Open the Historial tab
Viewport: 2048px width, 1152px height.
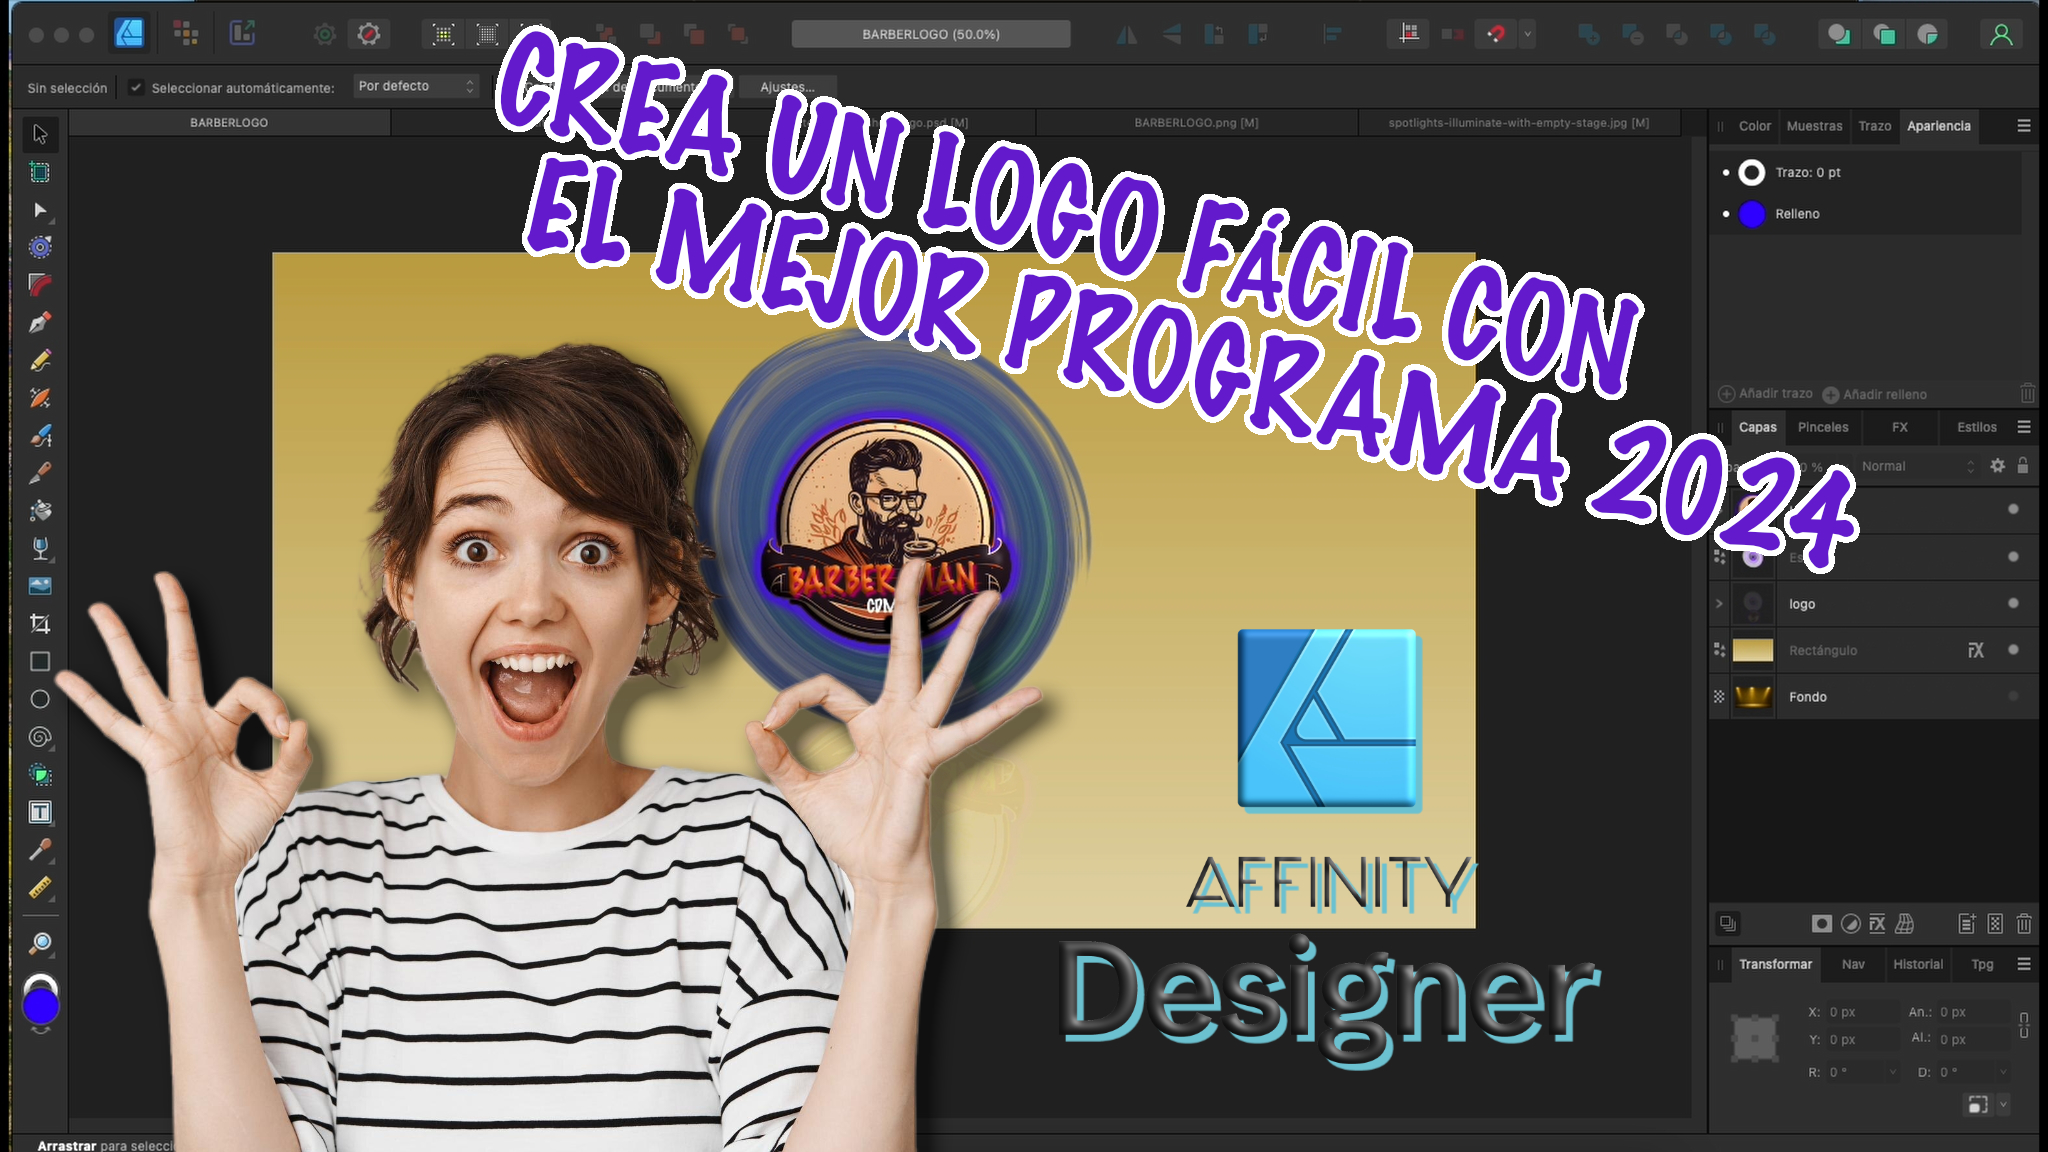tap(1918, 964)
